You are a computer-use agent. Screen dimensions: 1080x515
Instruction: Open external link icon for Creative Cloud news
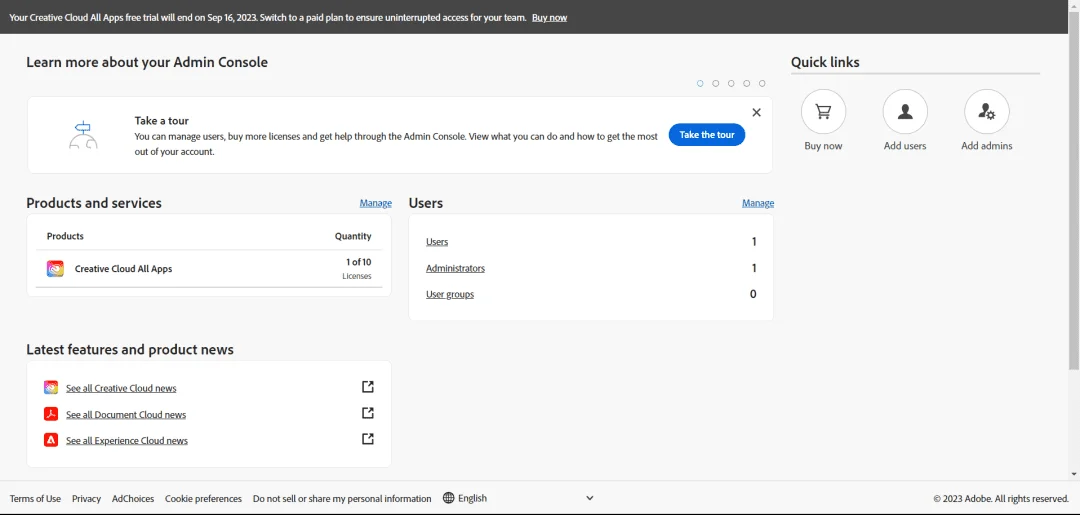click(x=368, y=387)
